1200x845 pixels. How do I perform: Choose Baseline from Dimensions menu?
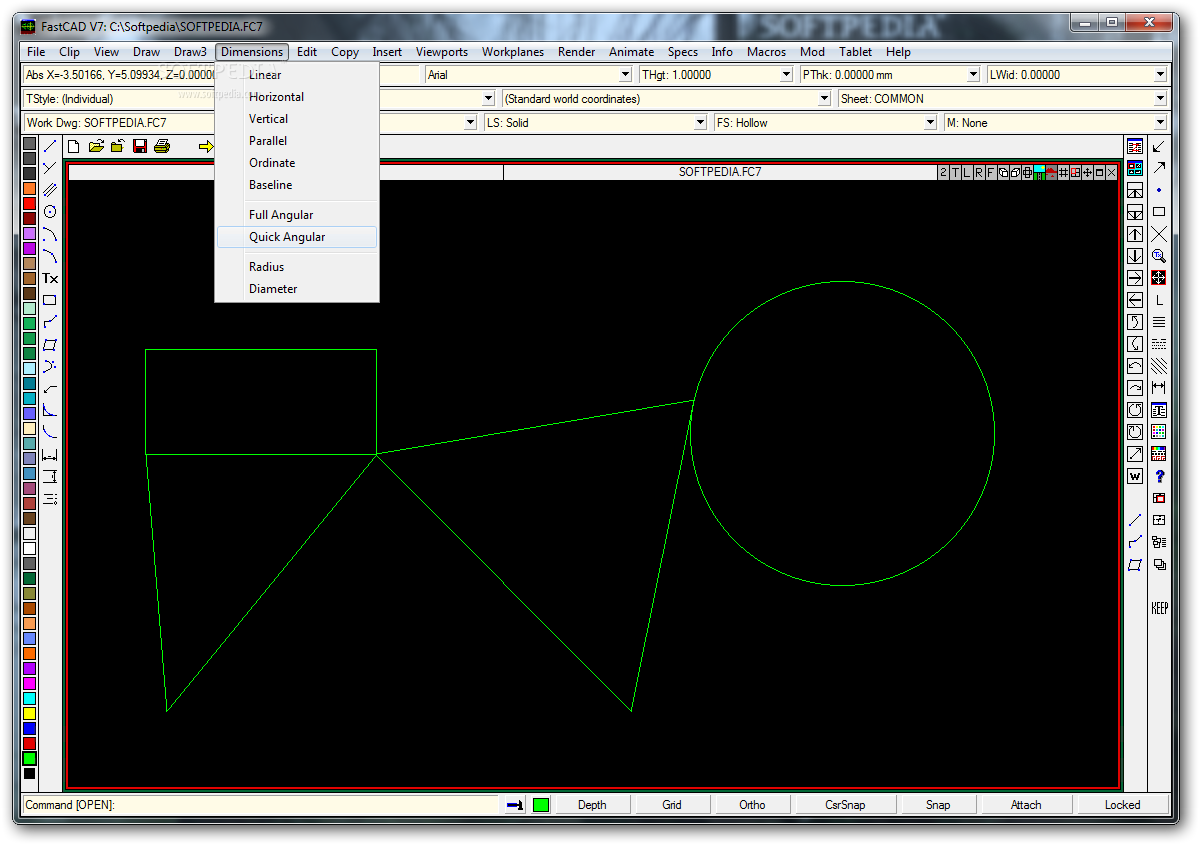coord(297,185)
